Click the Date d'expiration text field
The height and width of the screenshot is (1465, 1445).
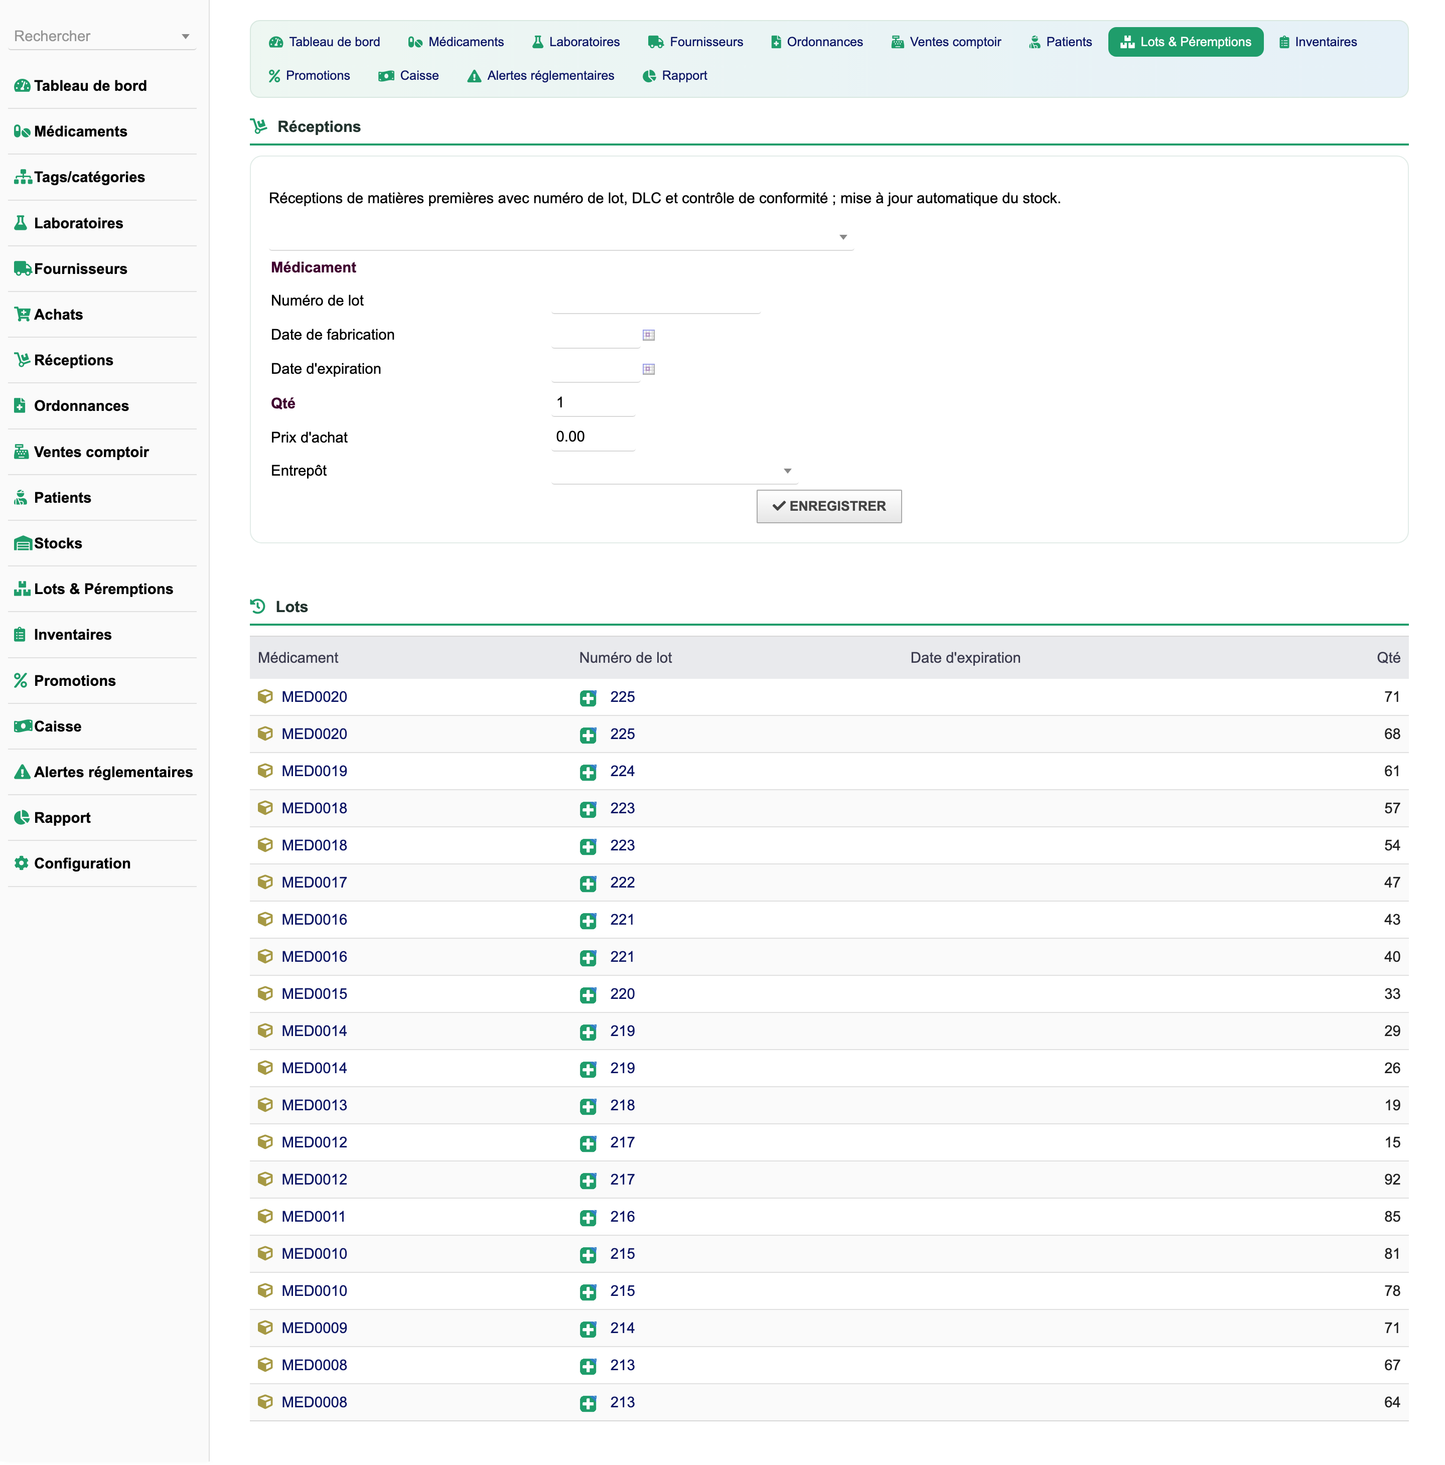[595, 369]
